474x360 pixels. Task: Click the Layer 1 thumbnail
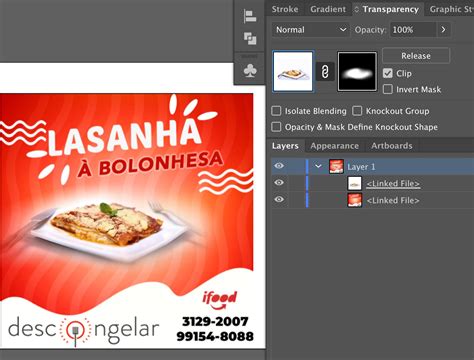point(336,166)
